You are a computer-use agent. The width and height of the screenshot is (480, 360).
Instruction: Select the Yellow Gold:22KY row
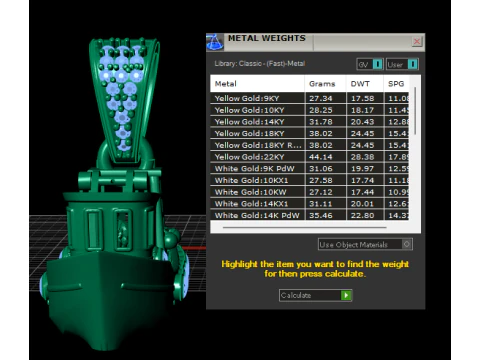coord(309,157)
